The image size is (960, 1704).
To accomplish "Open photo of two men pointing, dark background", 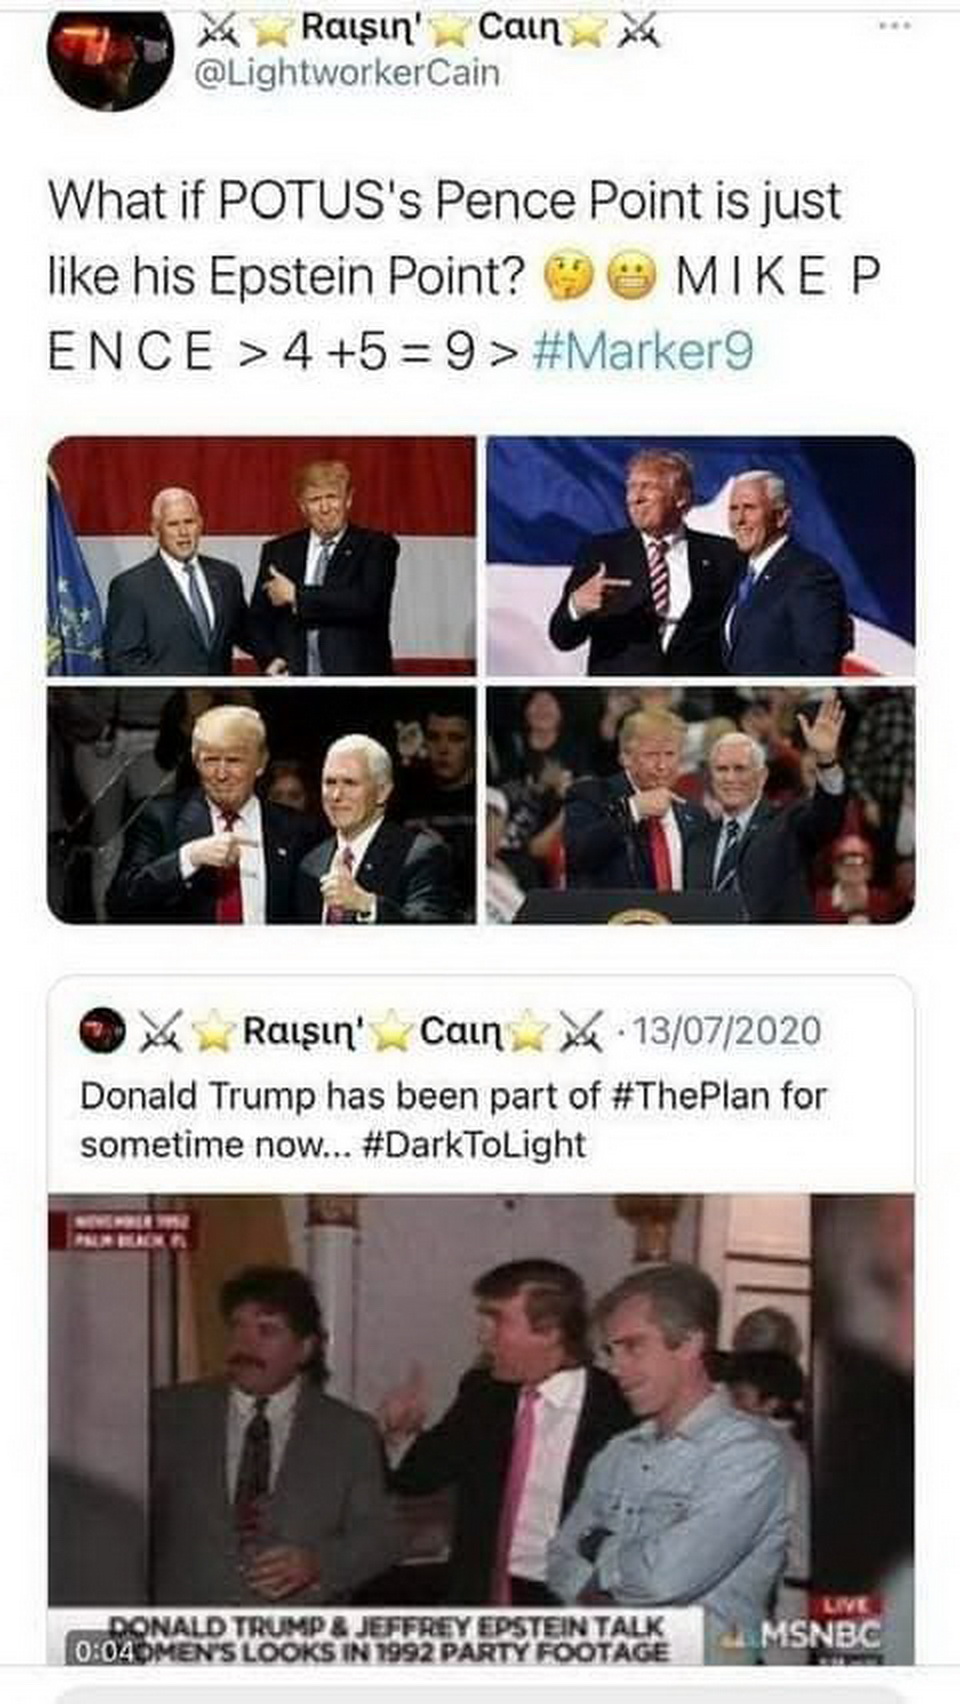I will pos(262,805).
